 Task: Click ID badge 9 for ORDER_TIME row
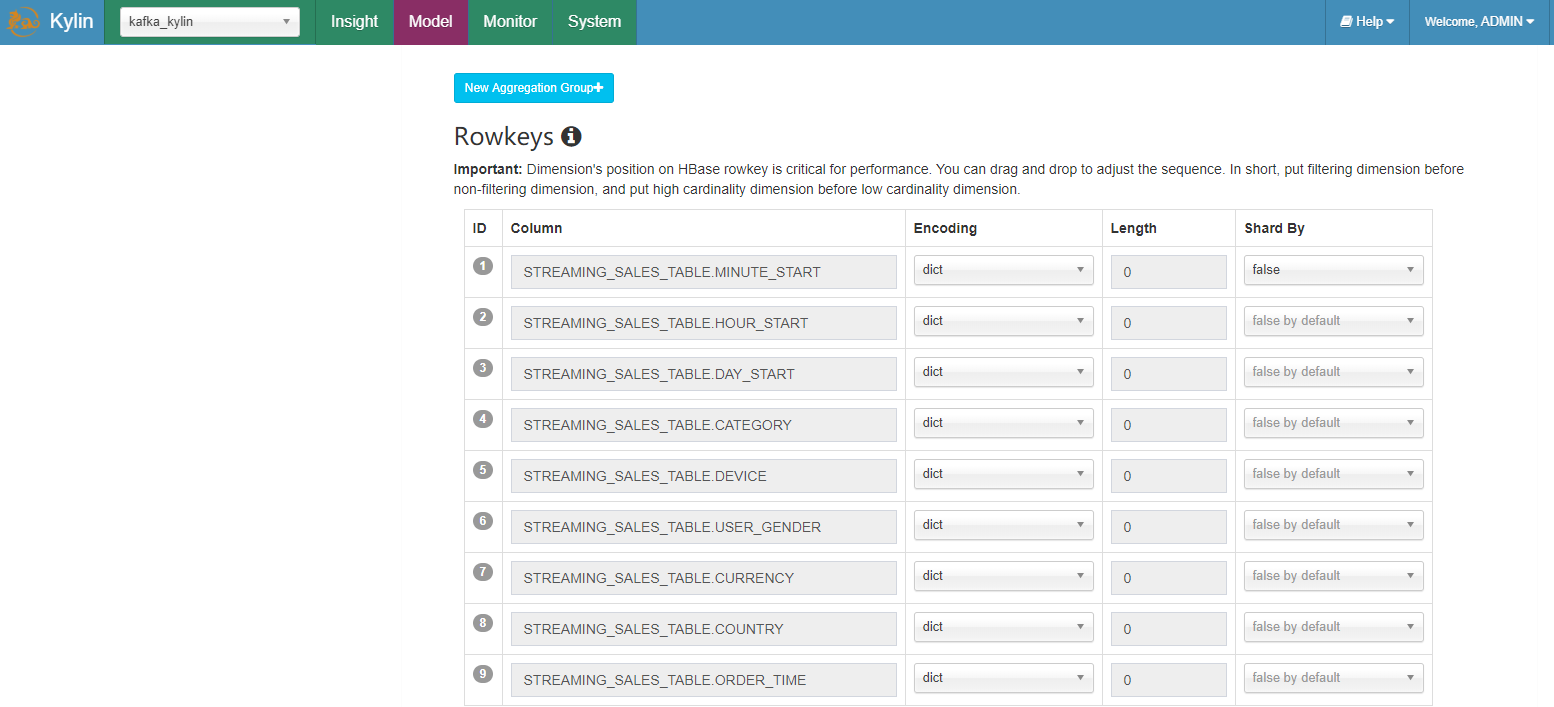tap(483, 674)
